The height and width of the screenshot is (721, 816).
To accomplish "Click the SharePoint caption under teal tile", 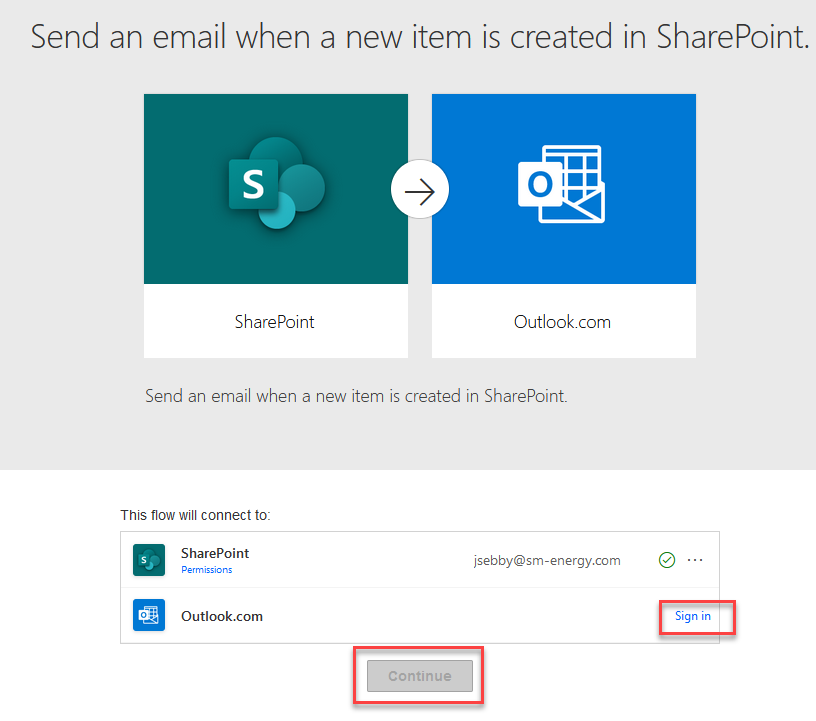I will [275, 322].
